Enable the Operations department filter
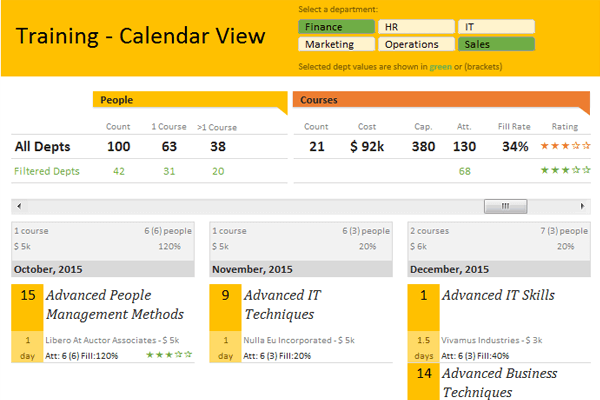Viewport: 600px width, 400px height. [x=416, y=44]
